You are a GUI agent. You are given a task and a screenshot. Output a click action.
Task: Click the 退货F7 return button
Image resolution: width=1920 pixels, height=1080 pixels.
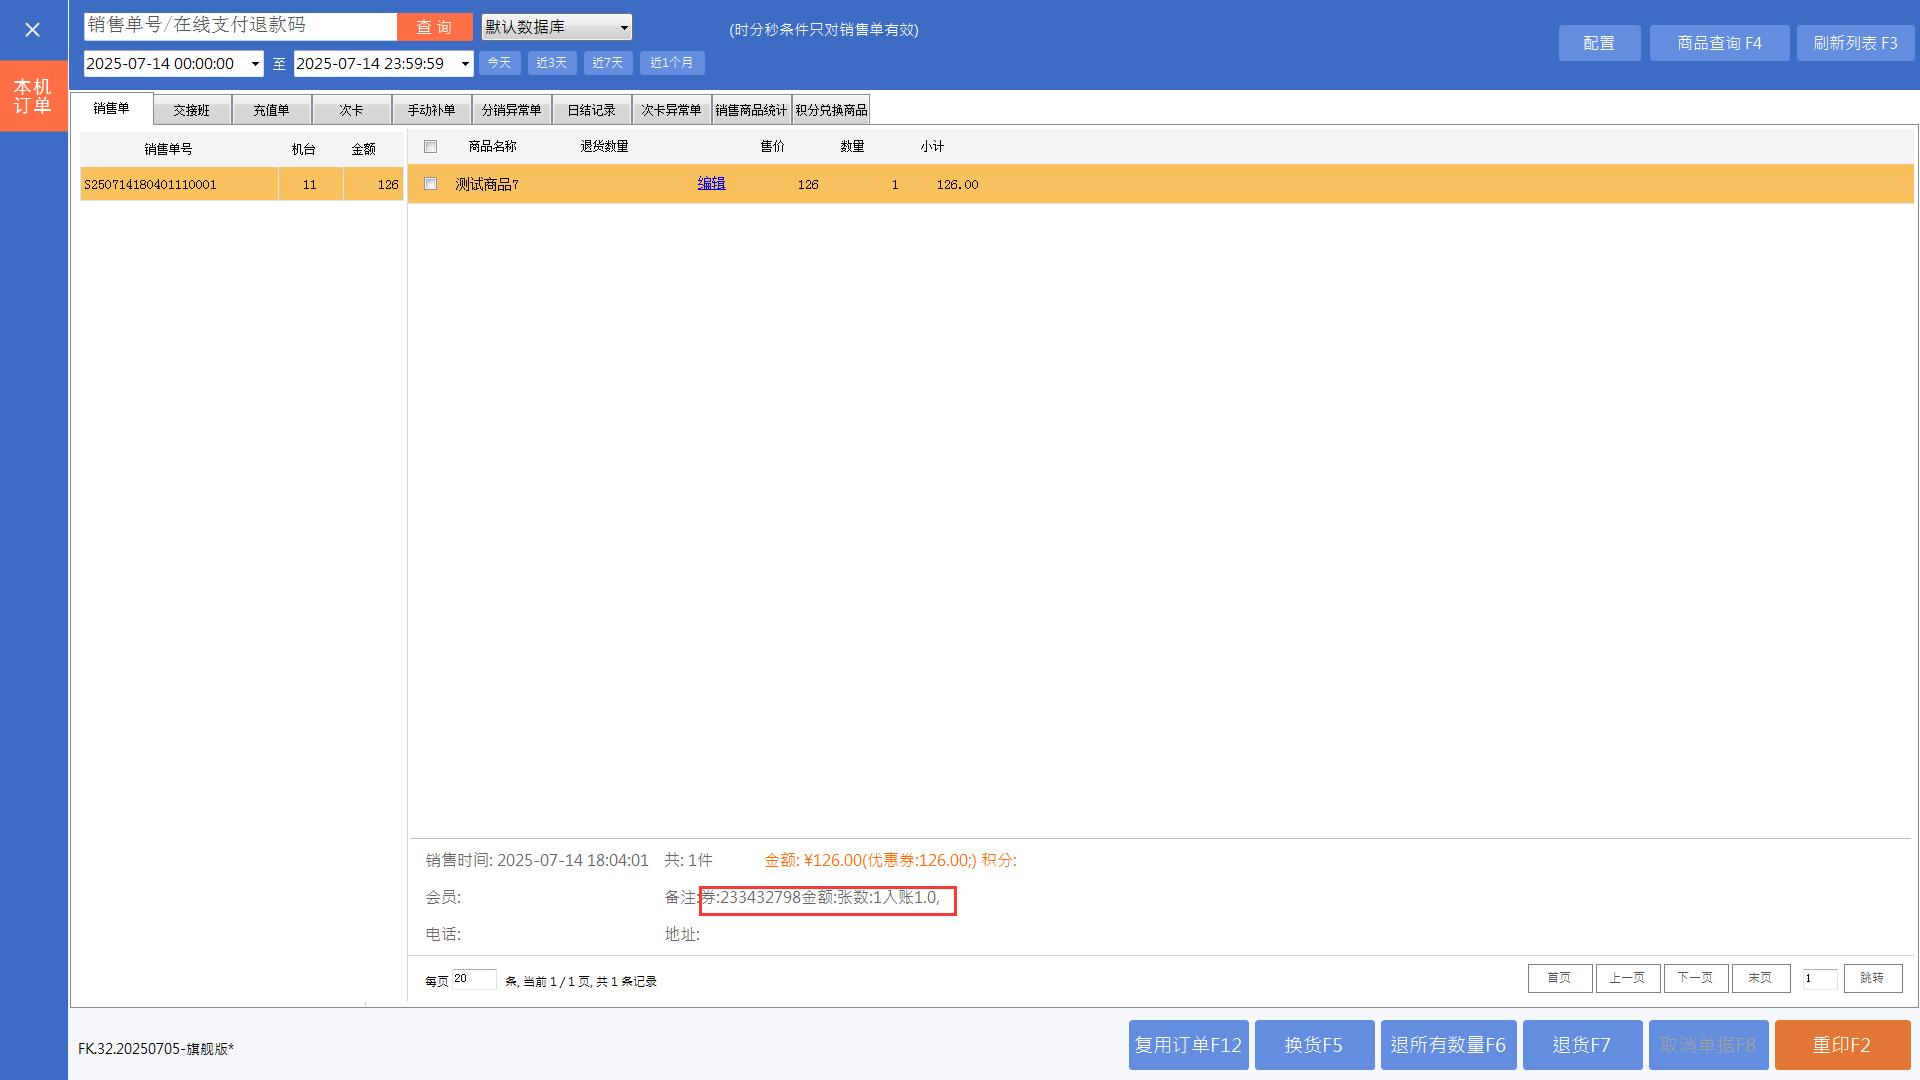[x=1581, y=1045]
